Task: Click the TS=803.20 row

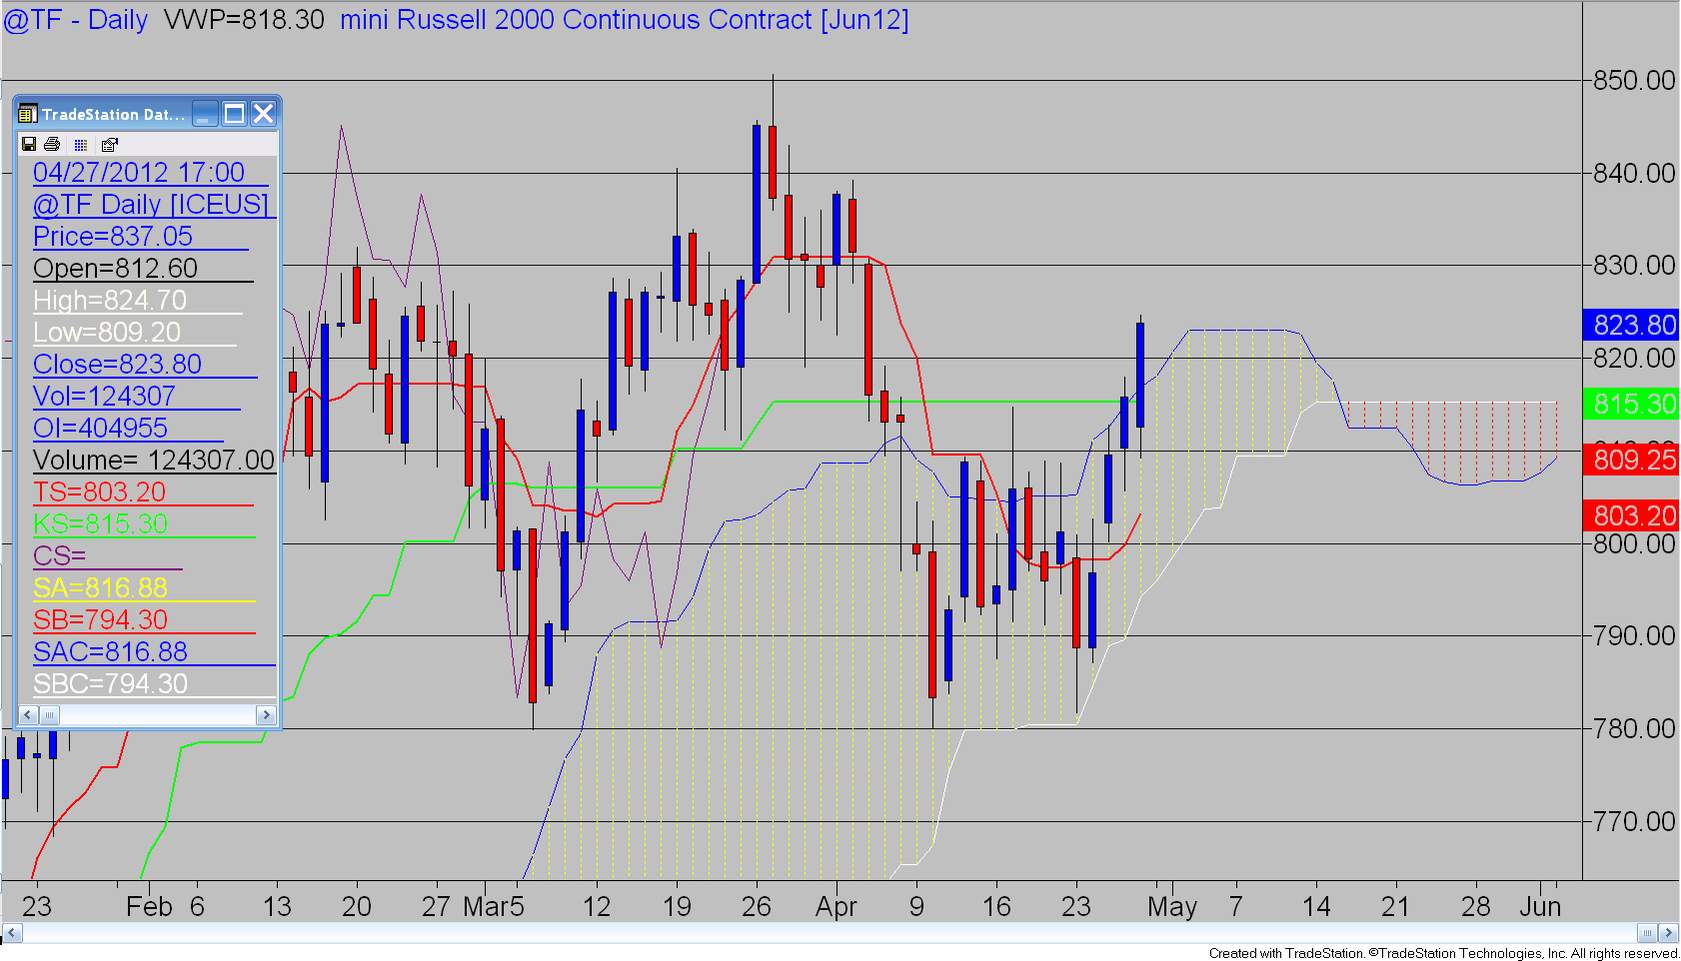Action: (99, 492)
